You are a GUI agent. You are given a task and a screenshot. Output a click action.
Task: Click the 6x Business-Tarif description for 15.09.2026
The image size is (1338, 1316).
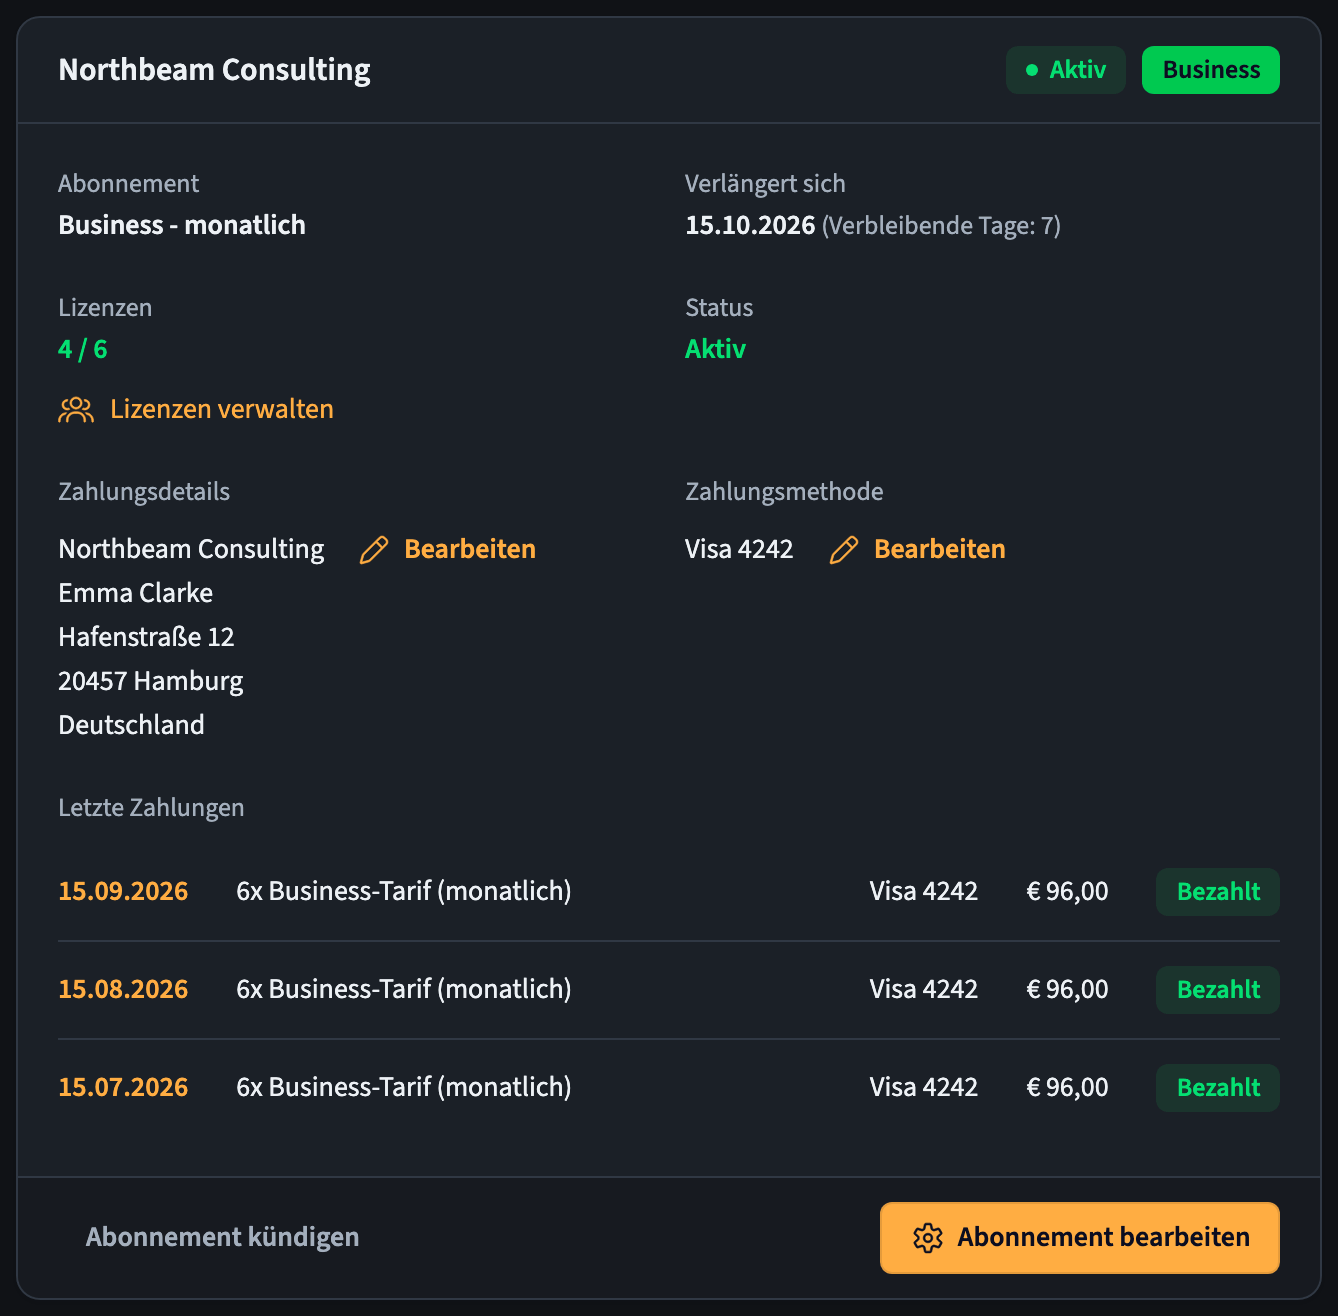pyautogui.click(x=404, y=891)
